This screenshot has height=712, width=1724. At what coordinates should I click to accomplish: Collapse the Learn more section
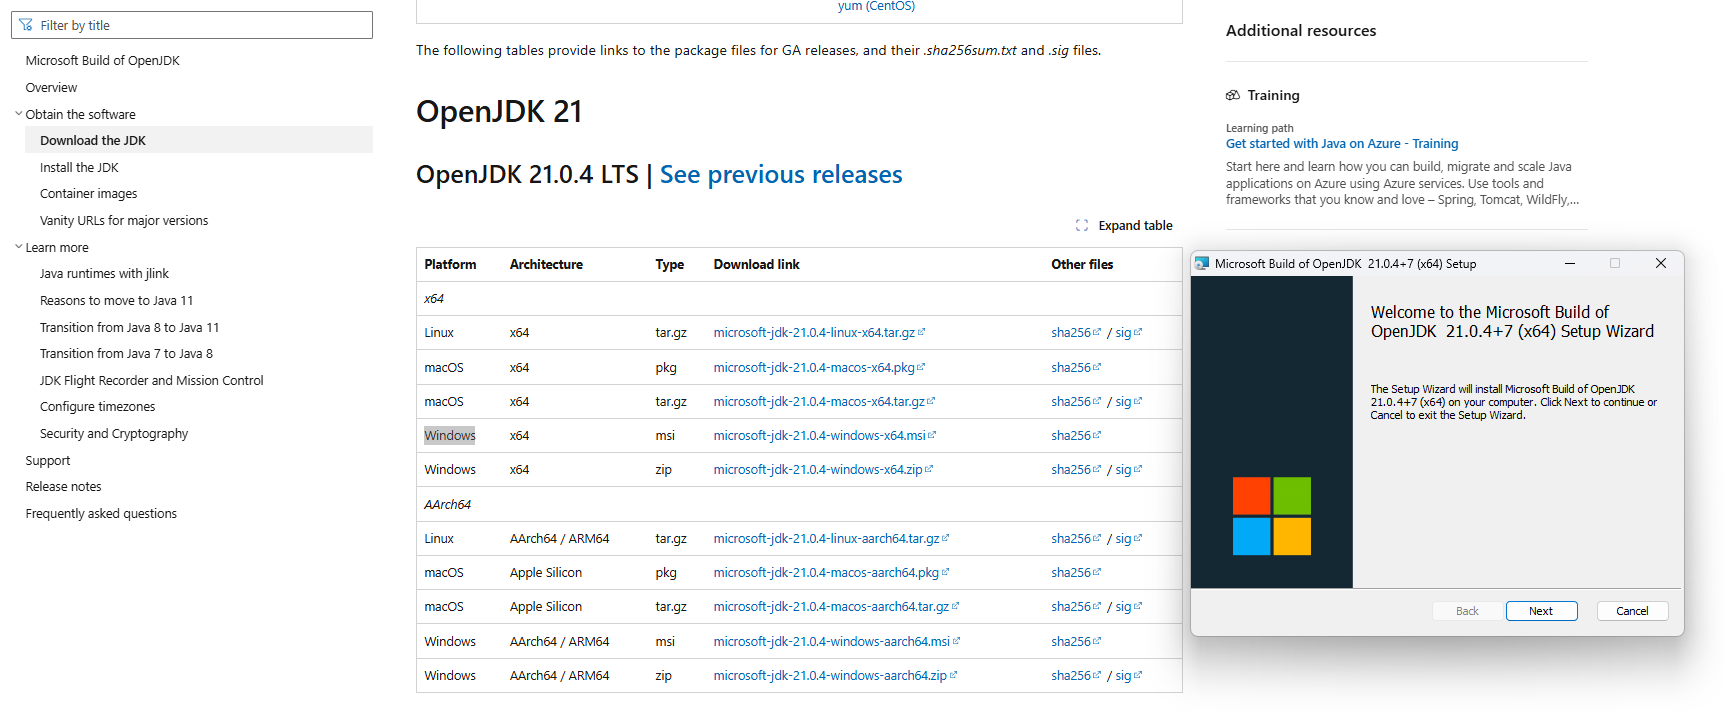pos(18,247)
